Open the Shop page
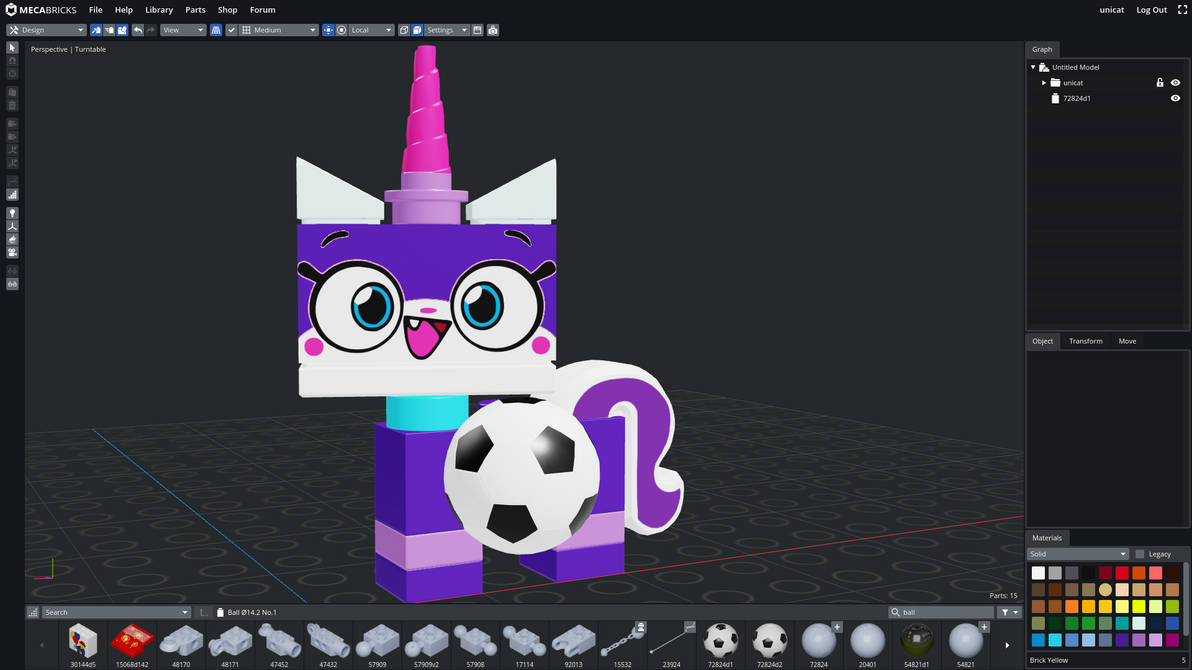This screenshot has height=670, width=1192. pos(227,9)
